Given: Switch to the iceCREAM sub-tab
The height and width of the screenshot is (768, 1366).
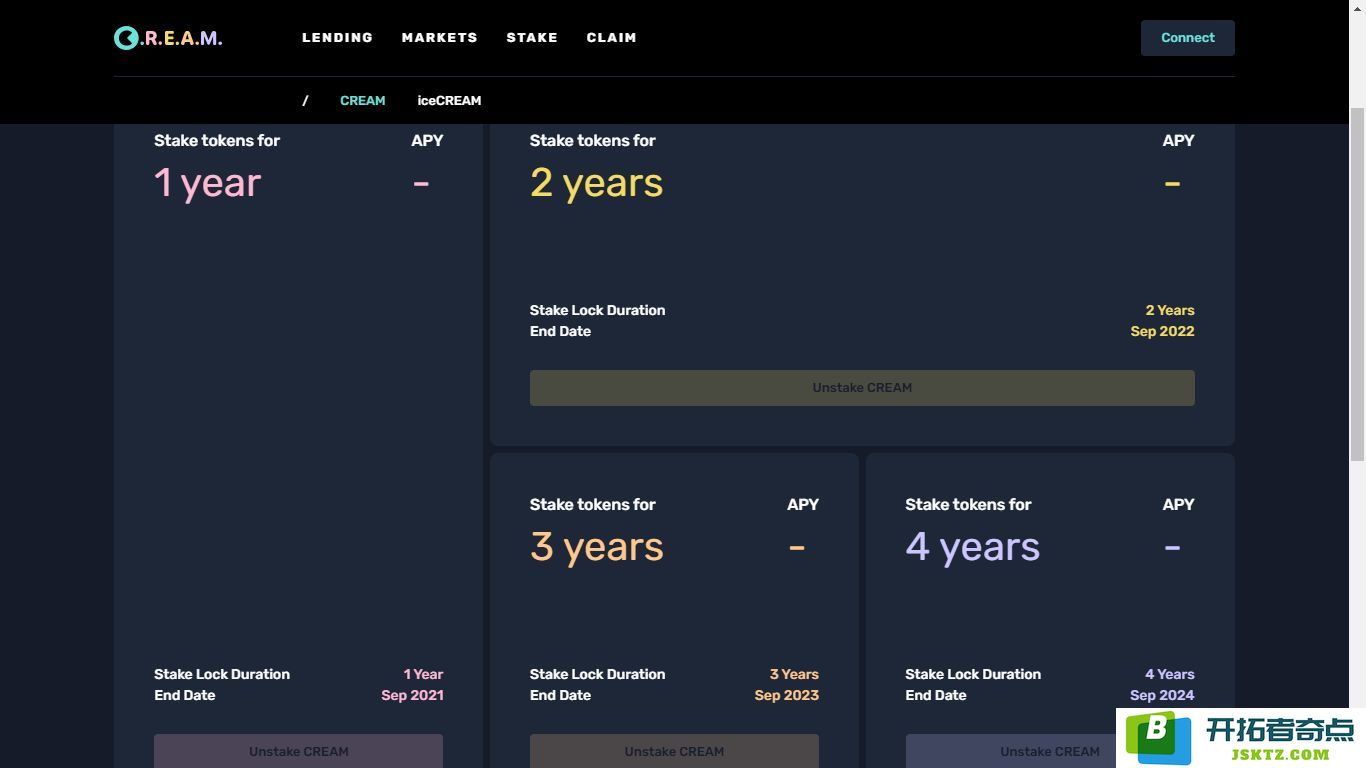Looking at the screenshot, I should [x=449, y=101].
